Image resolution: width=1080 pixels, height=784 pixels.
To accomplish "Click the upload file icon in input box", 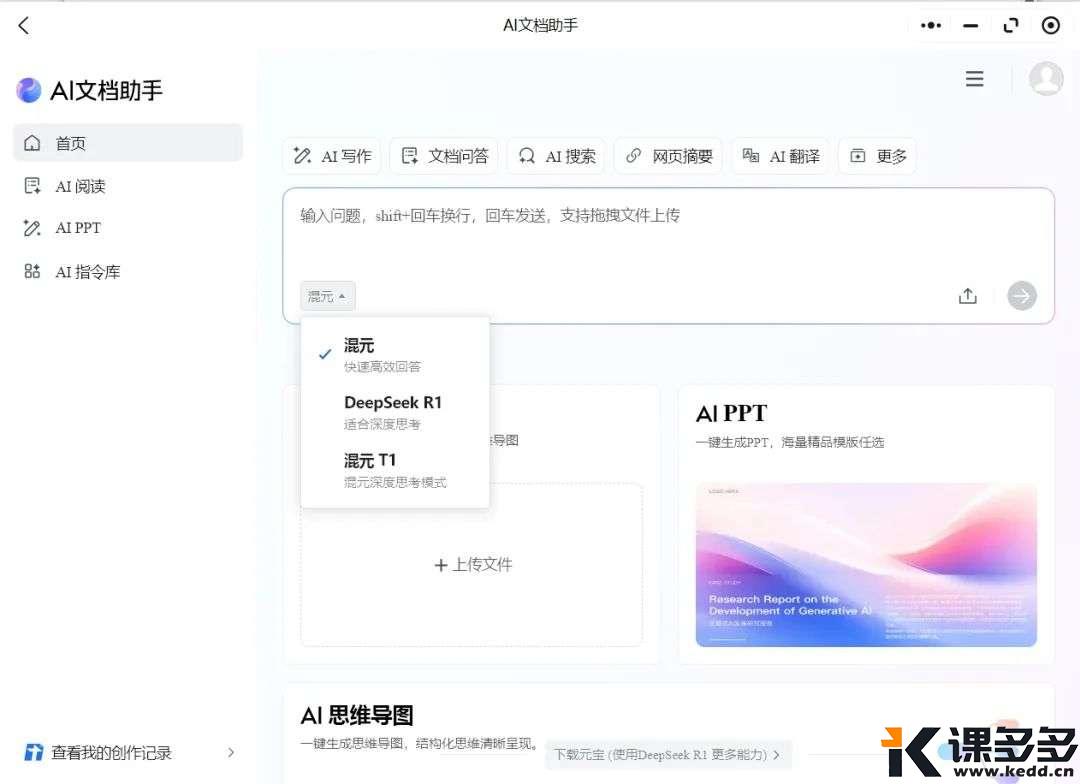I will click(x=968, y=296).
